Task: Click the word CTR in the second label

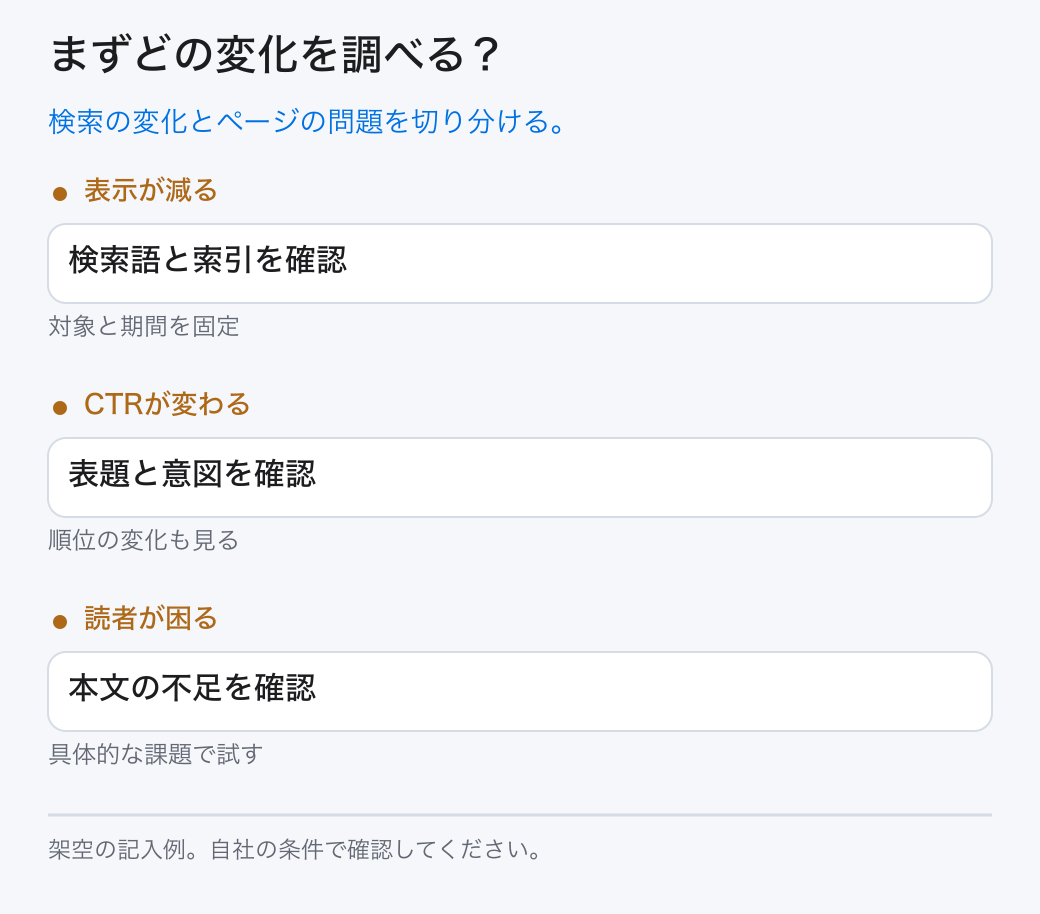Action: coord(113,405)
